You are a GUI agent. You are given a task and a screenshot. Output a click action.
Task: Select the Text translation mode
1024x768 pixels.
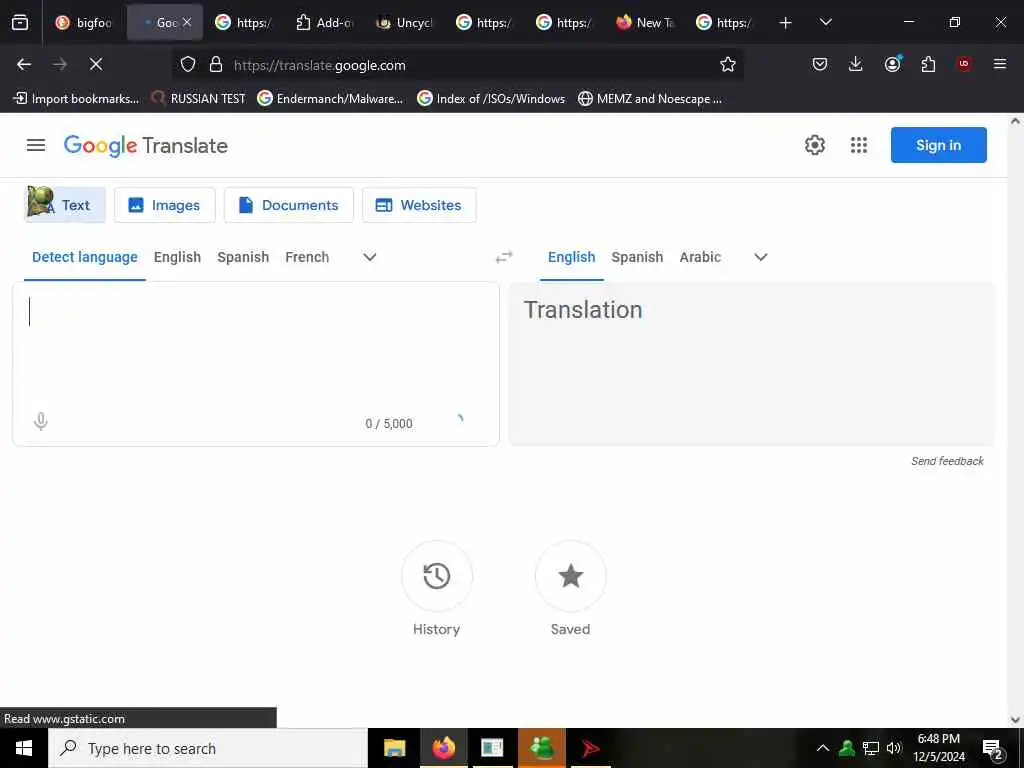pyautogui.click(x=65, y=205)
